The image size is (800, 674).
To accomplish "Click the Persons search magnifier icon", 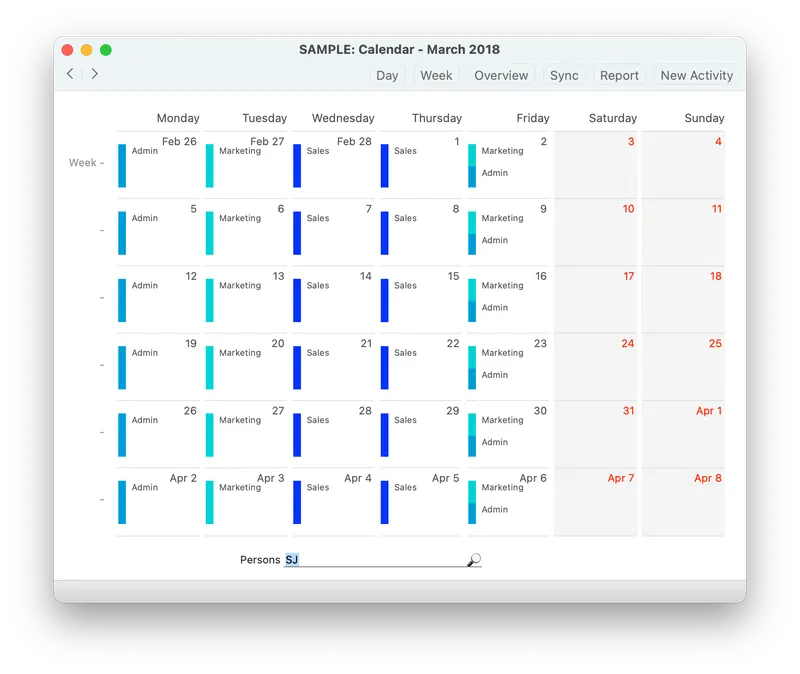I will click(474, 560).
